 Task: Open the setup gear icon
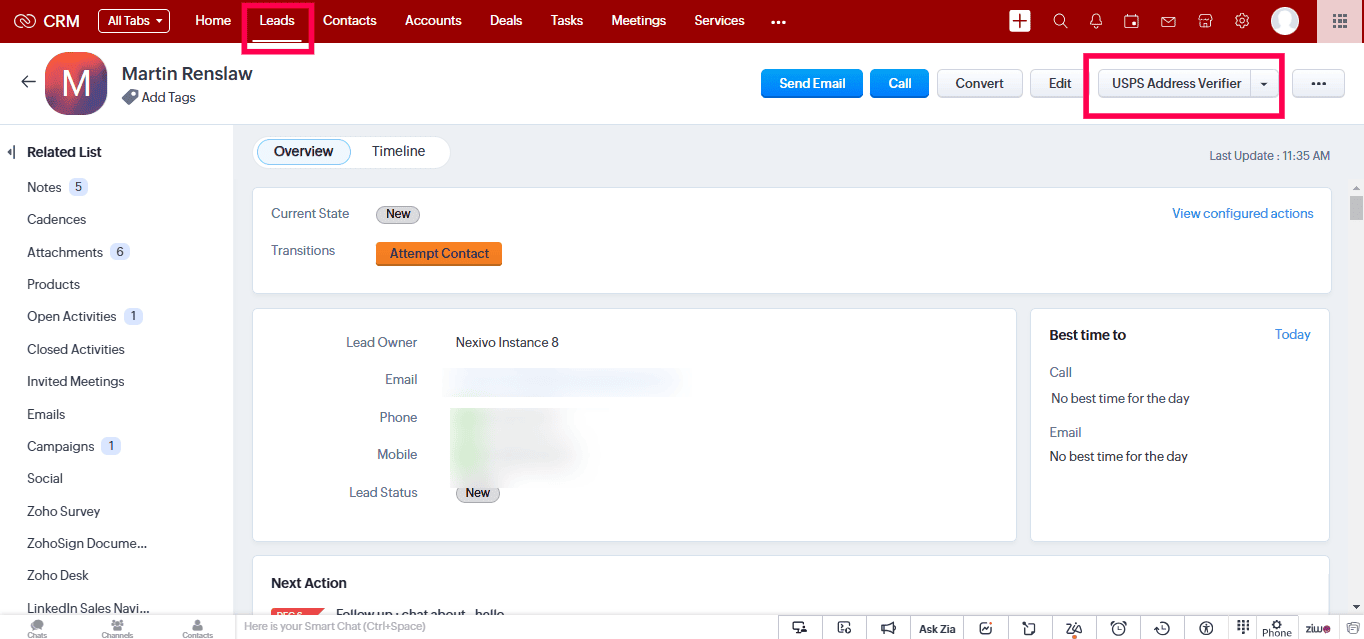[x=1242, y=21]
